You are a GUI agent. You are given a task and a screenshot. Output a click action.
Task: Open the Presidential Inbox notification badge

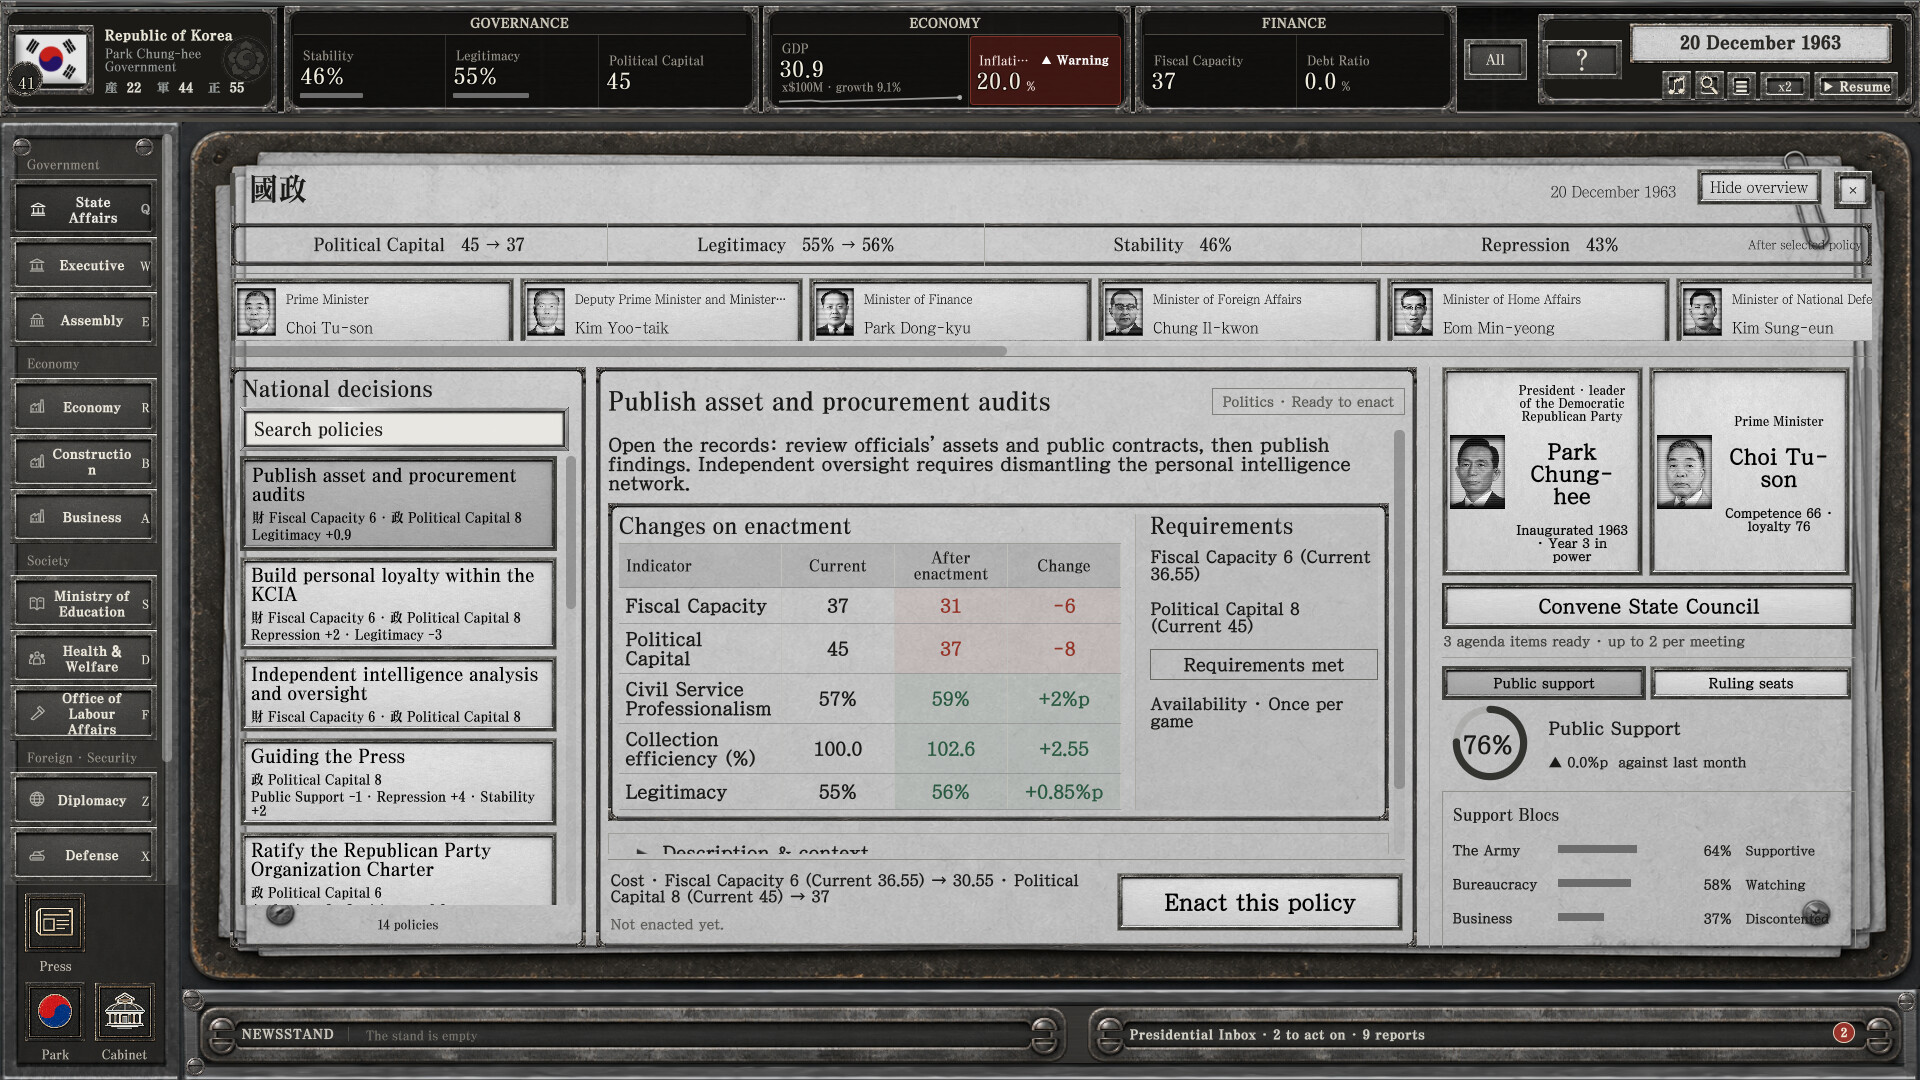pyautogui.click(x=1843, y=1033)
